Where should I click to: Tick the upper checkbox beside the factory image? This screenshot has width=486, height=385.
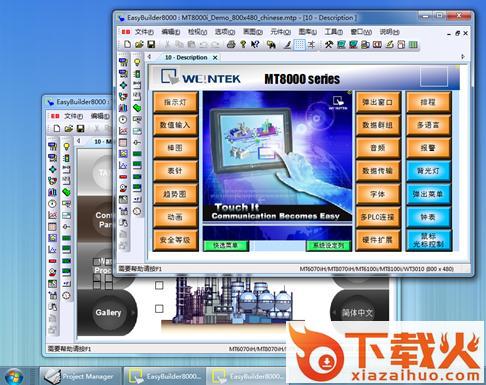[x=159, y=285]
